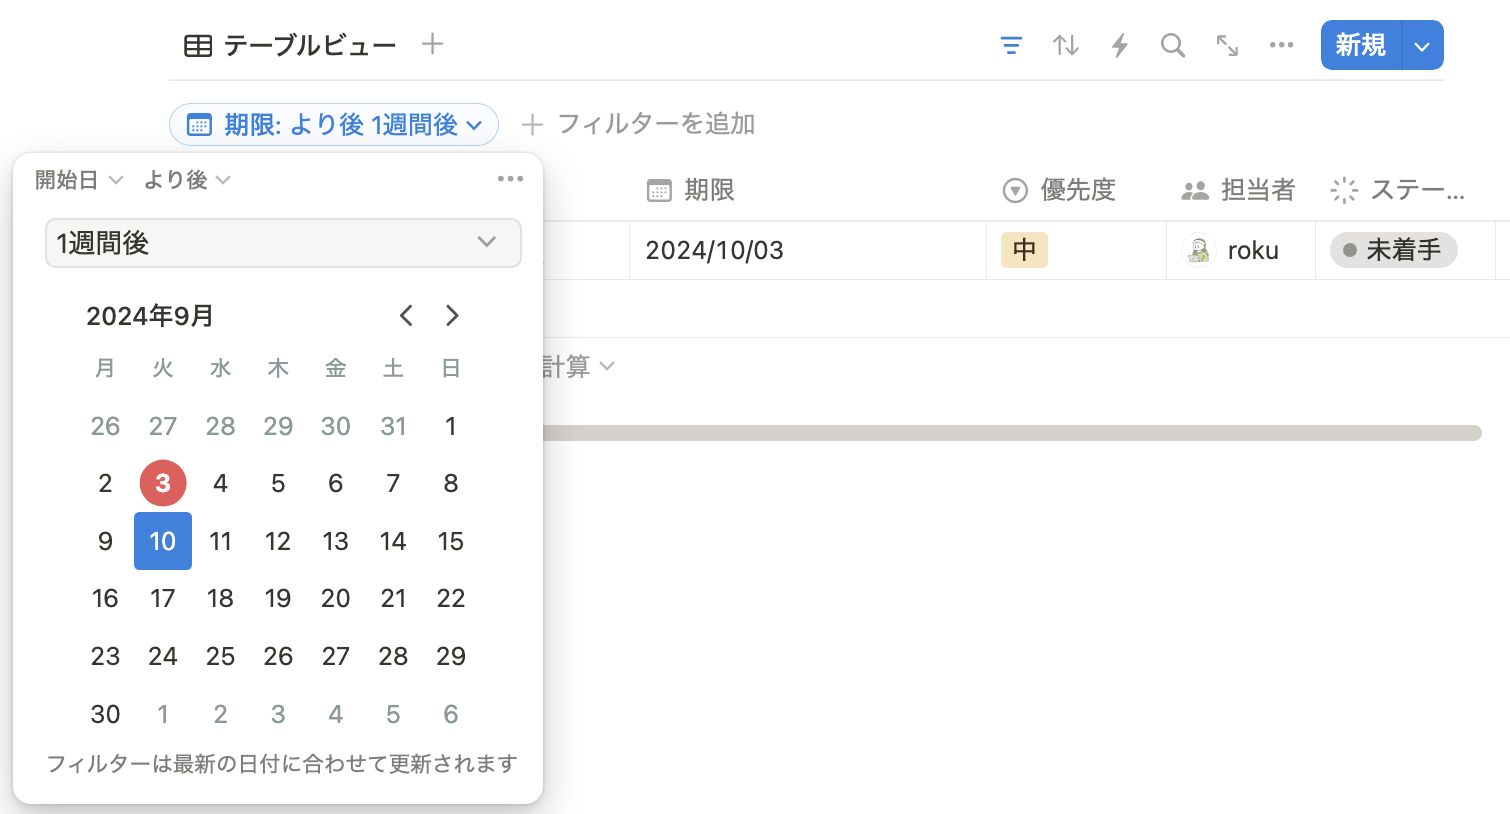Click the filter icon in toolbar

pyautogui.click(x=1011, y=45)
